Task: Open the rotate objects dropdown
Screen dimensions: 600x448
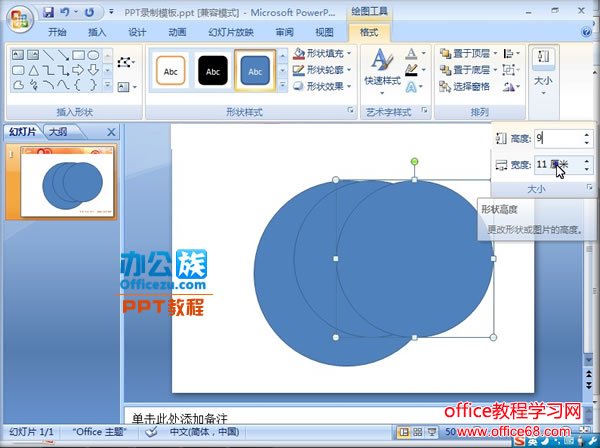Action: point(512,87)
